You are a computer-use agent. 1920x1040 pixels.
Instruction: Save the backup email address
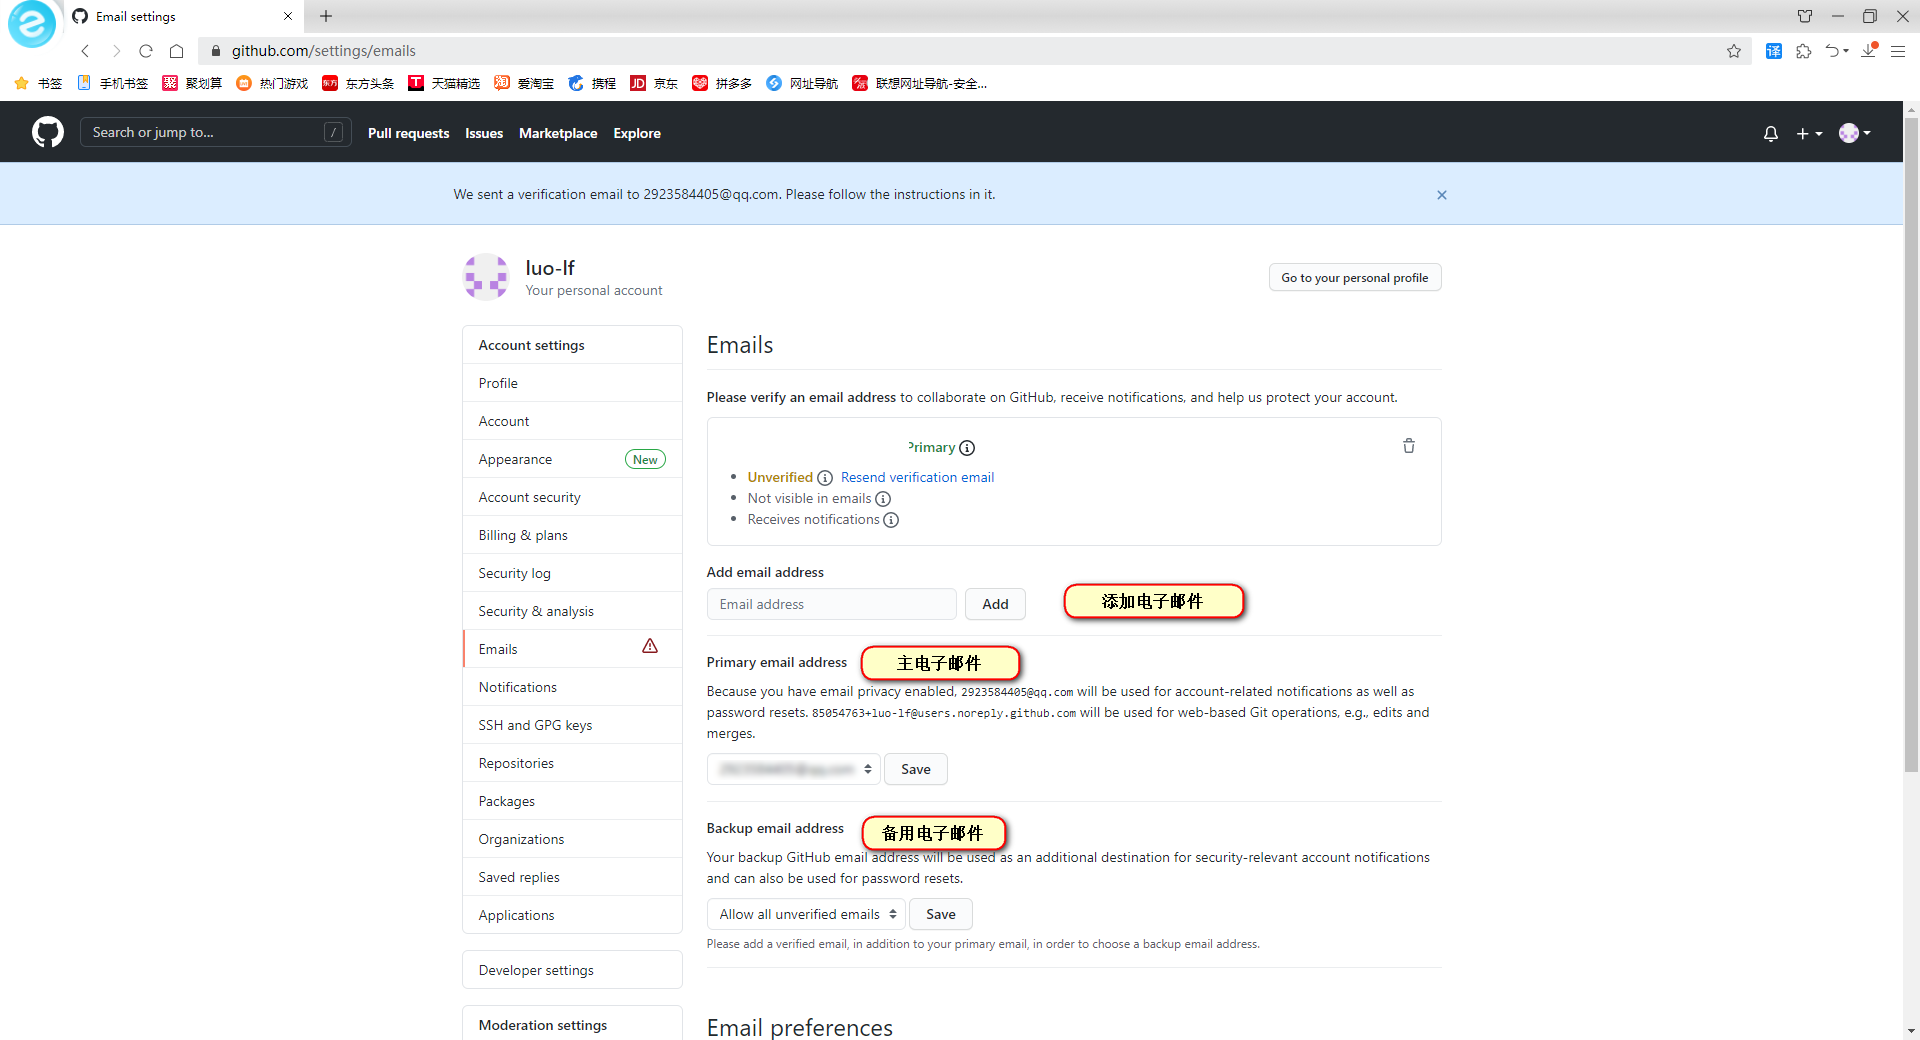click(941, 914)
